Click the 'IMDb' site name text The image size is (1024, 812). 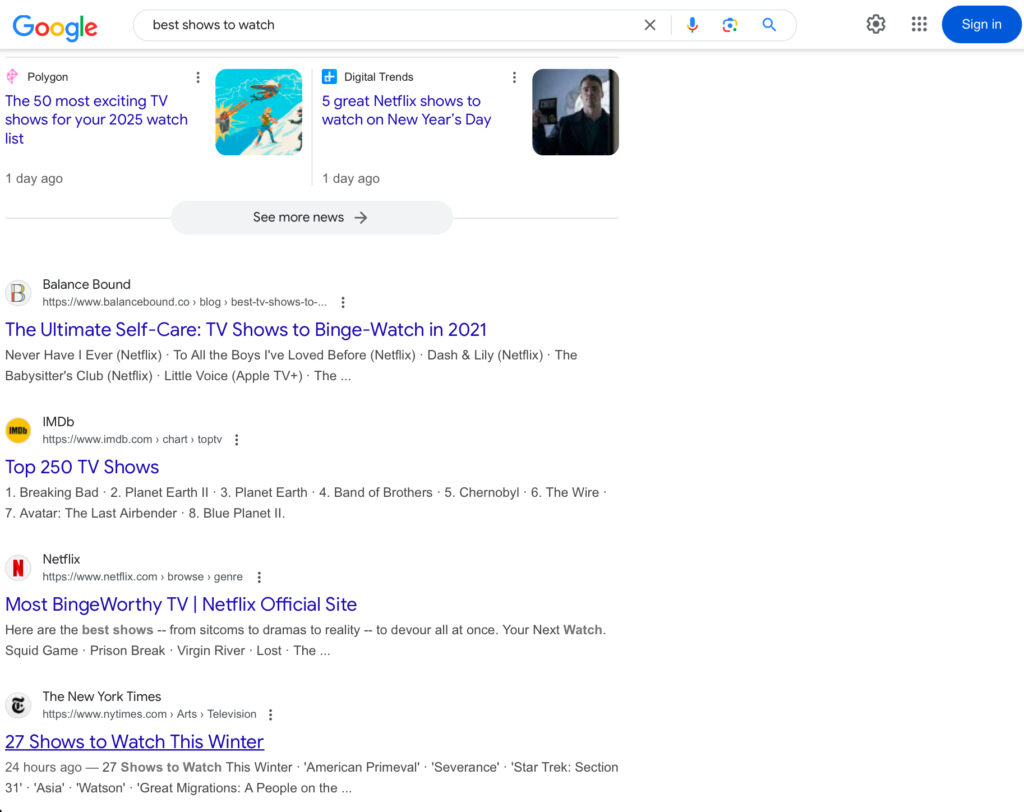coord(58,422)
